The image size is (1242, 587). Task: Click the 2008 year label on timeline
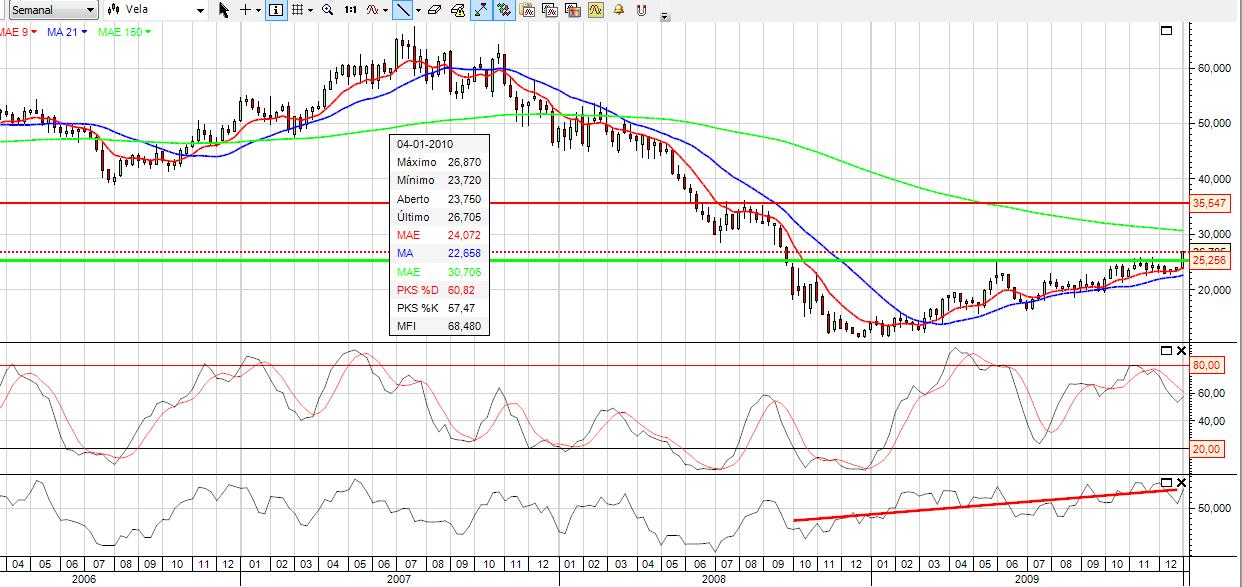[x=715, y=578]
